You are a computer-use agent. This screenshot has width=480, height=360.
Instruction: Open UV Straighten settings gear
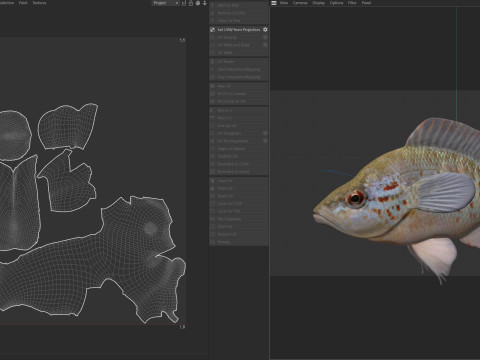point(265,133)
